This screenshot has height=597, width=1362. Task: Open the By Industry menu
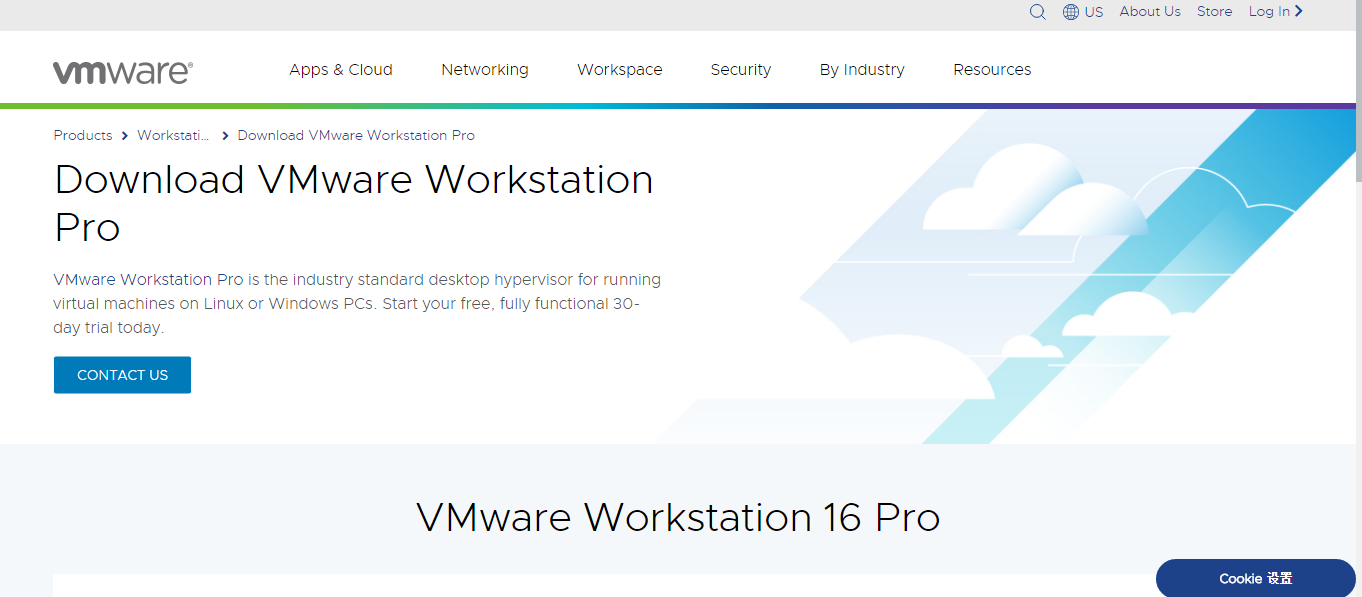[x=862, y=70]
